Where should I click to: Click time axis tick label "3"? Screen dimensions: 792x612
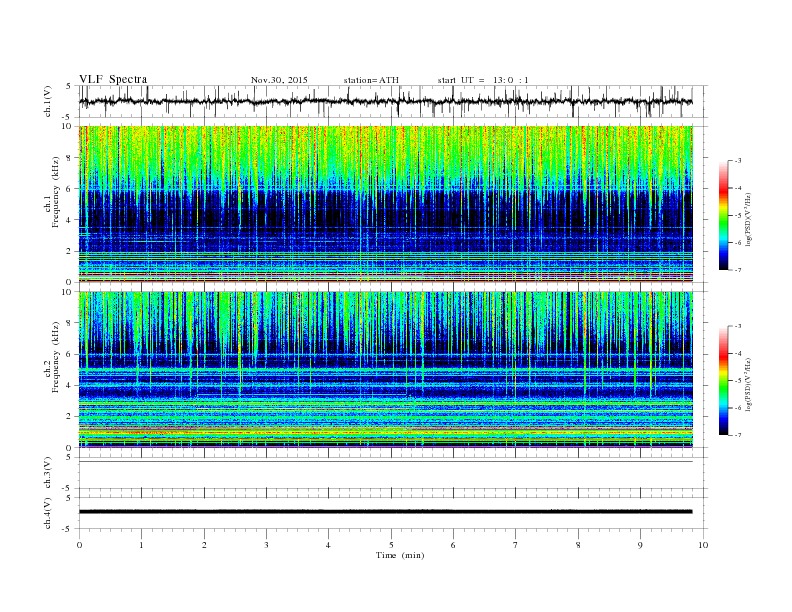coord(266,545)
